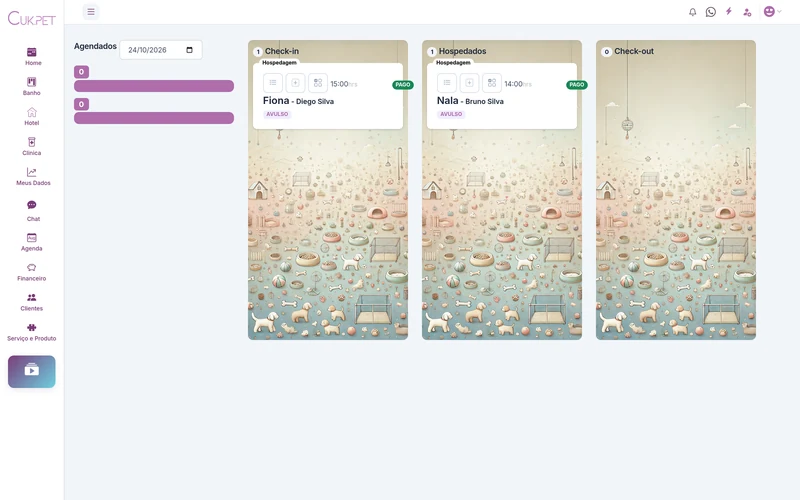Open the grid icon on Nala's card

point(492,83)
